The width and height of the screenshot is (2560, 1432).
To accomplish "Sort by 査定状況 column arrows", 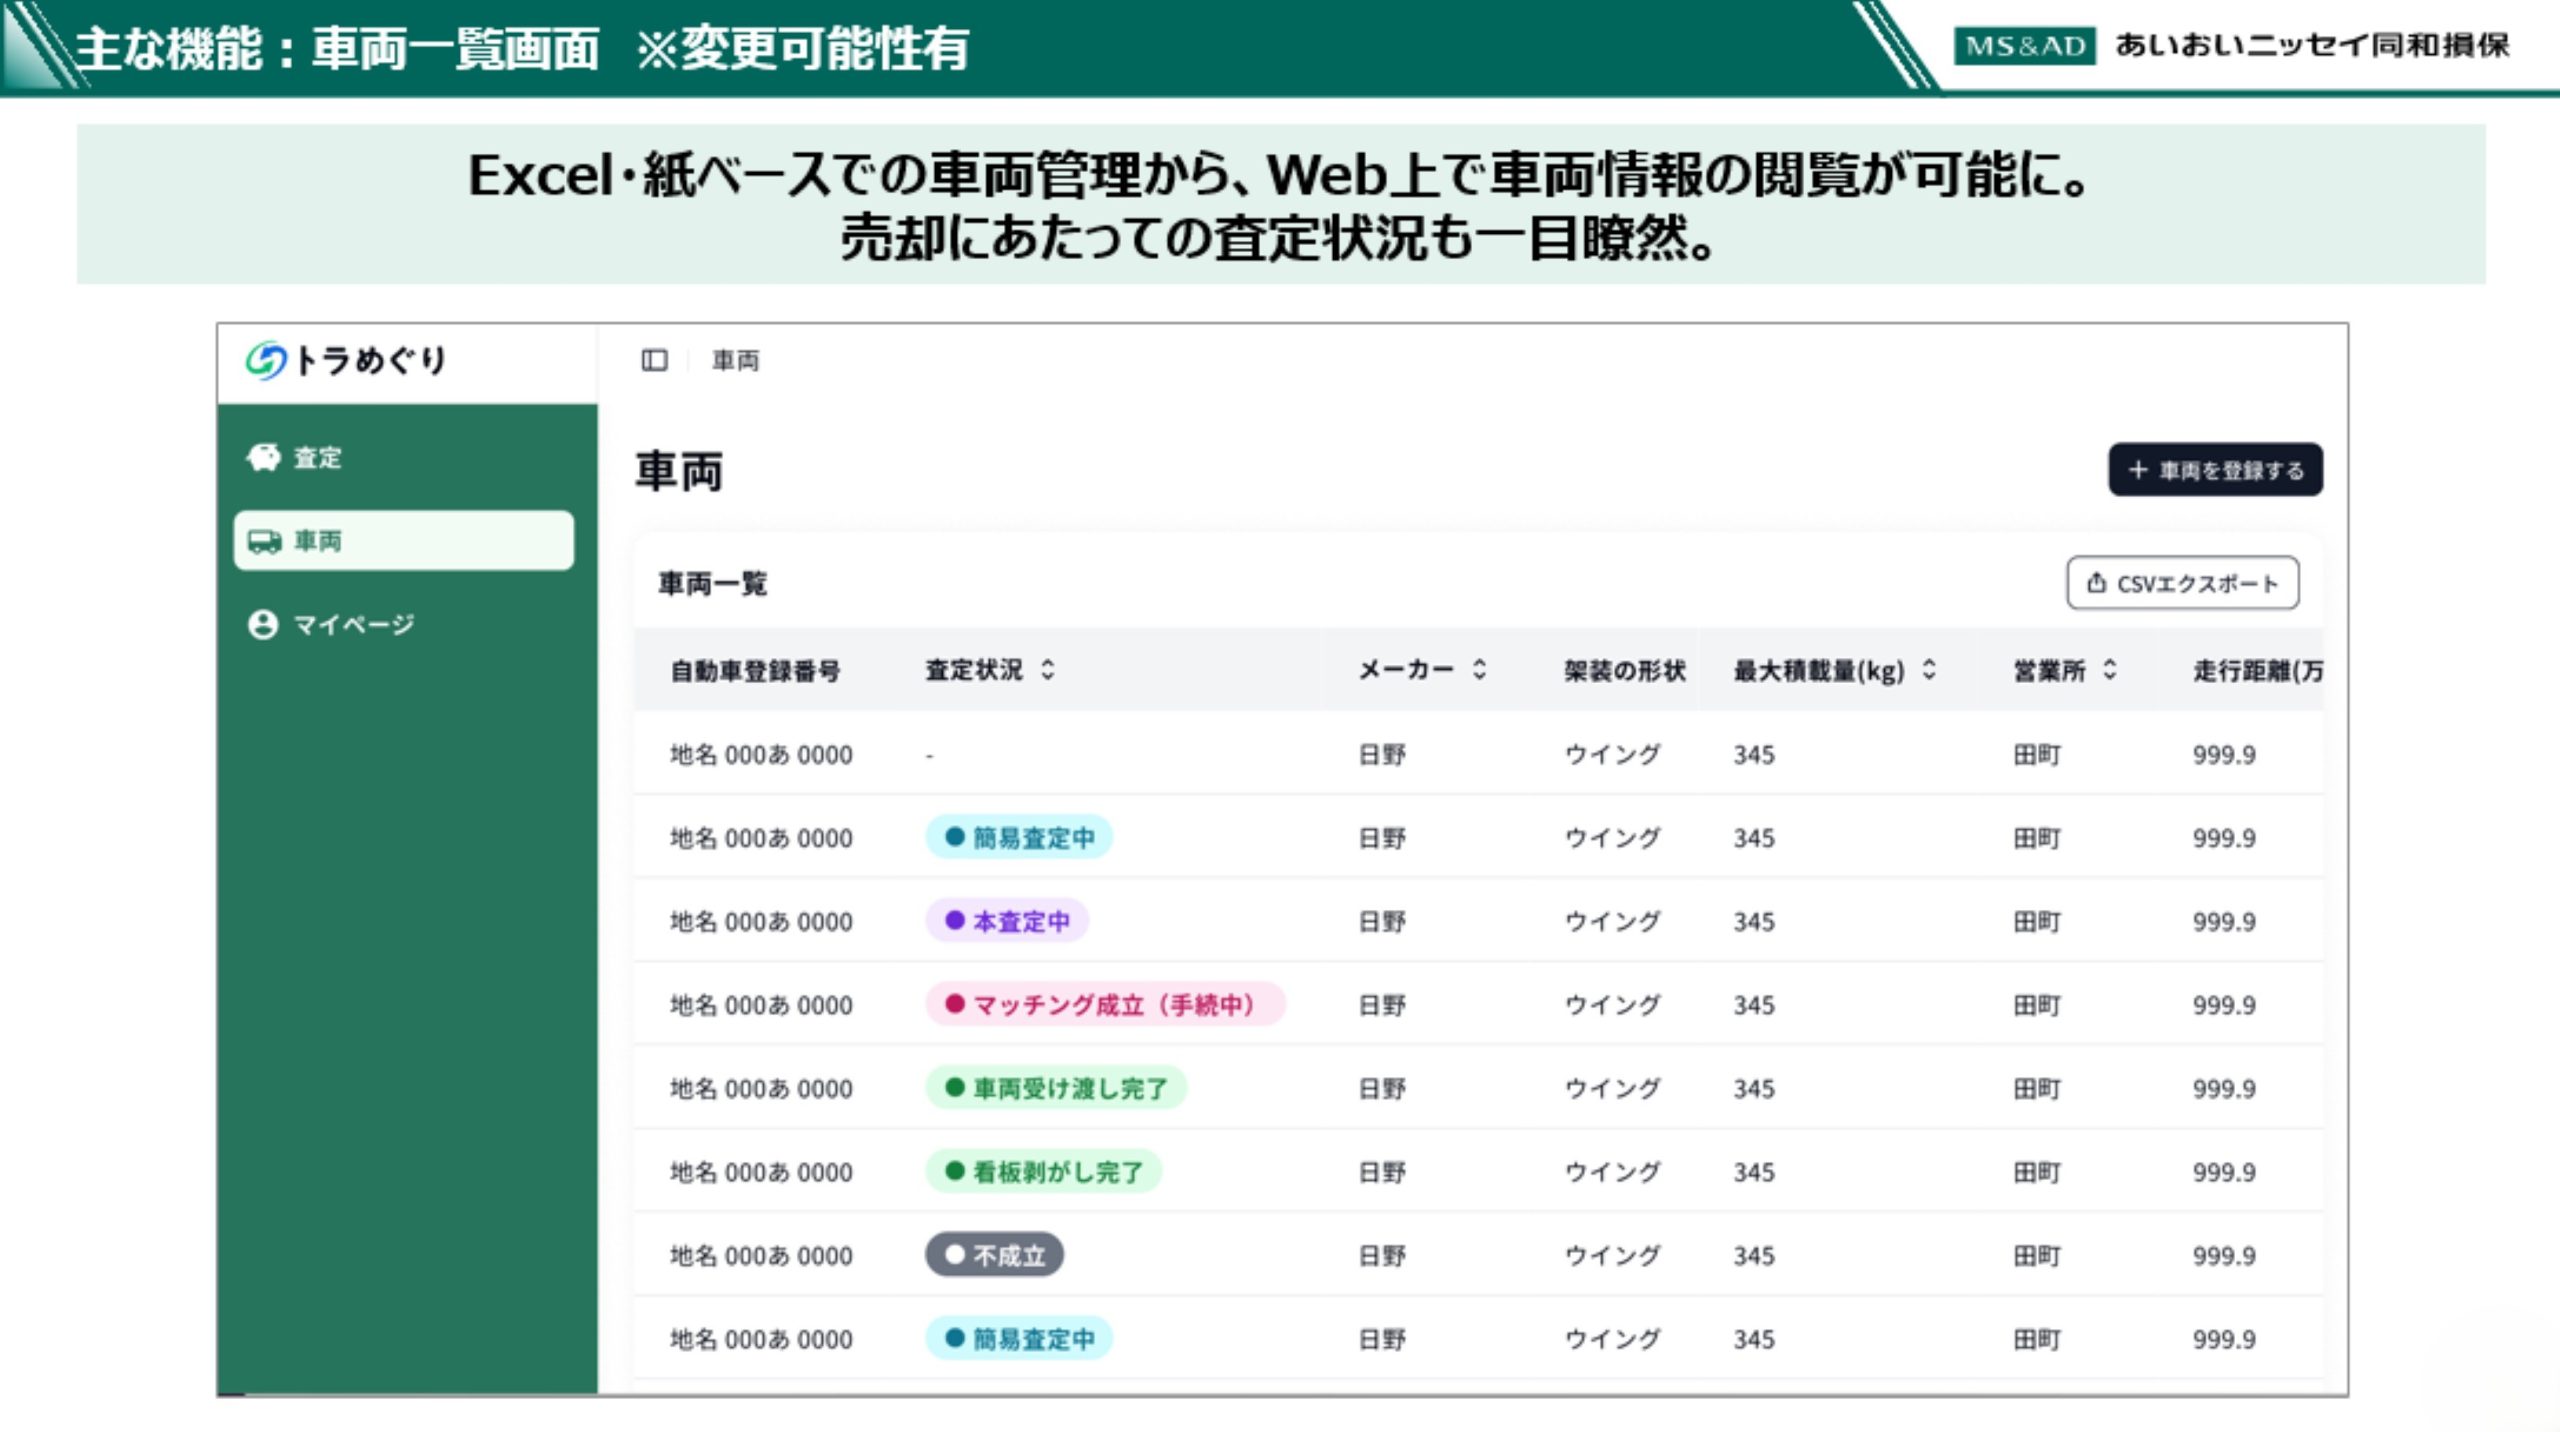I will pos(1047,669).
